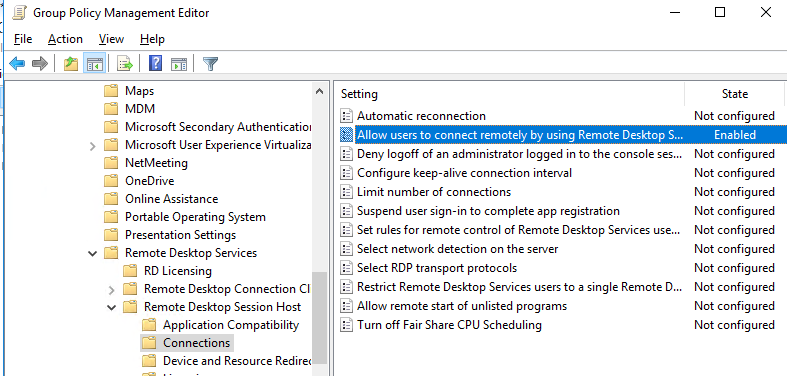Select 'Restrict Remote Desktop Services users' setting
The image size is (787, 376).
pos(519,287)
